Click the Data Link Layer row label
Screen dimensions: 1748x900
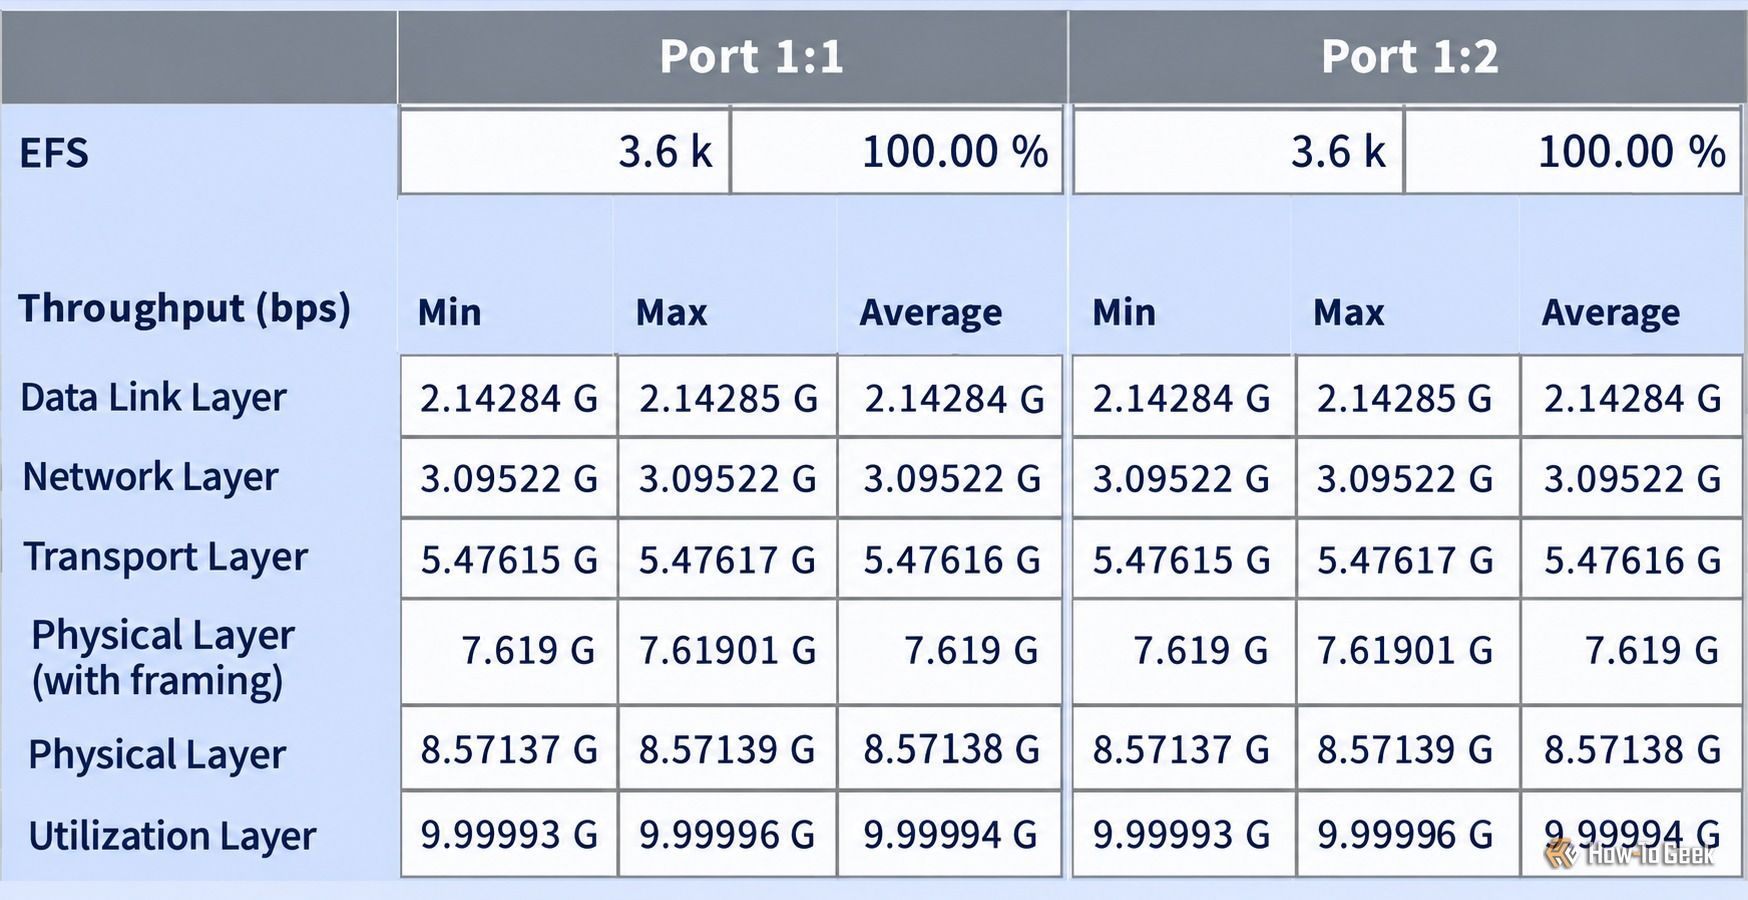click(x=154, y=398)
